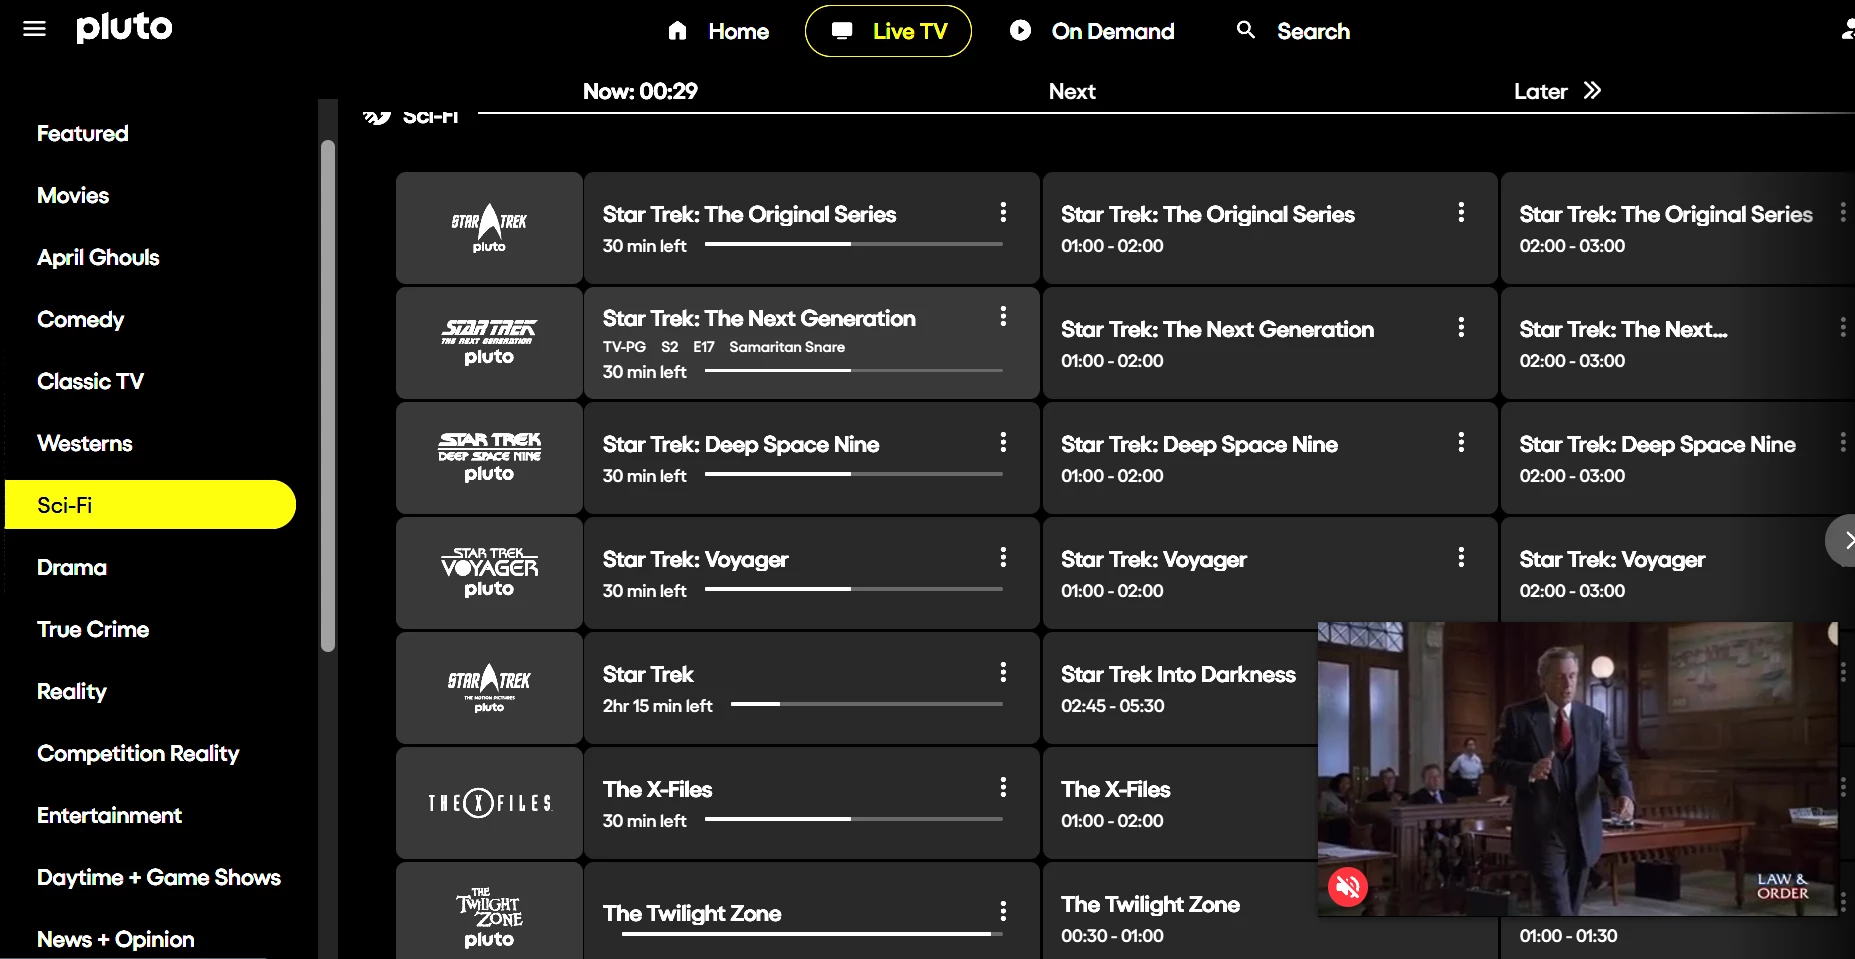
Task: Click The Twilight Zone progress bar
Action: pos(812,934)
